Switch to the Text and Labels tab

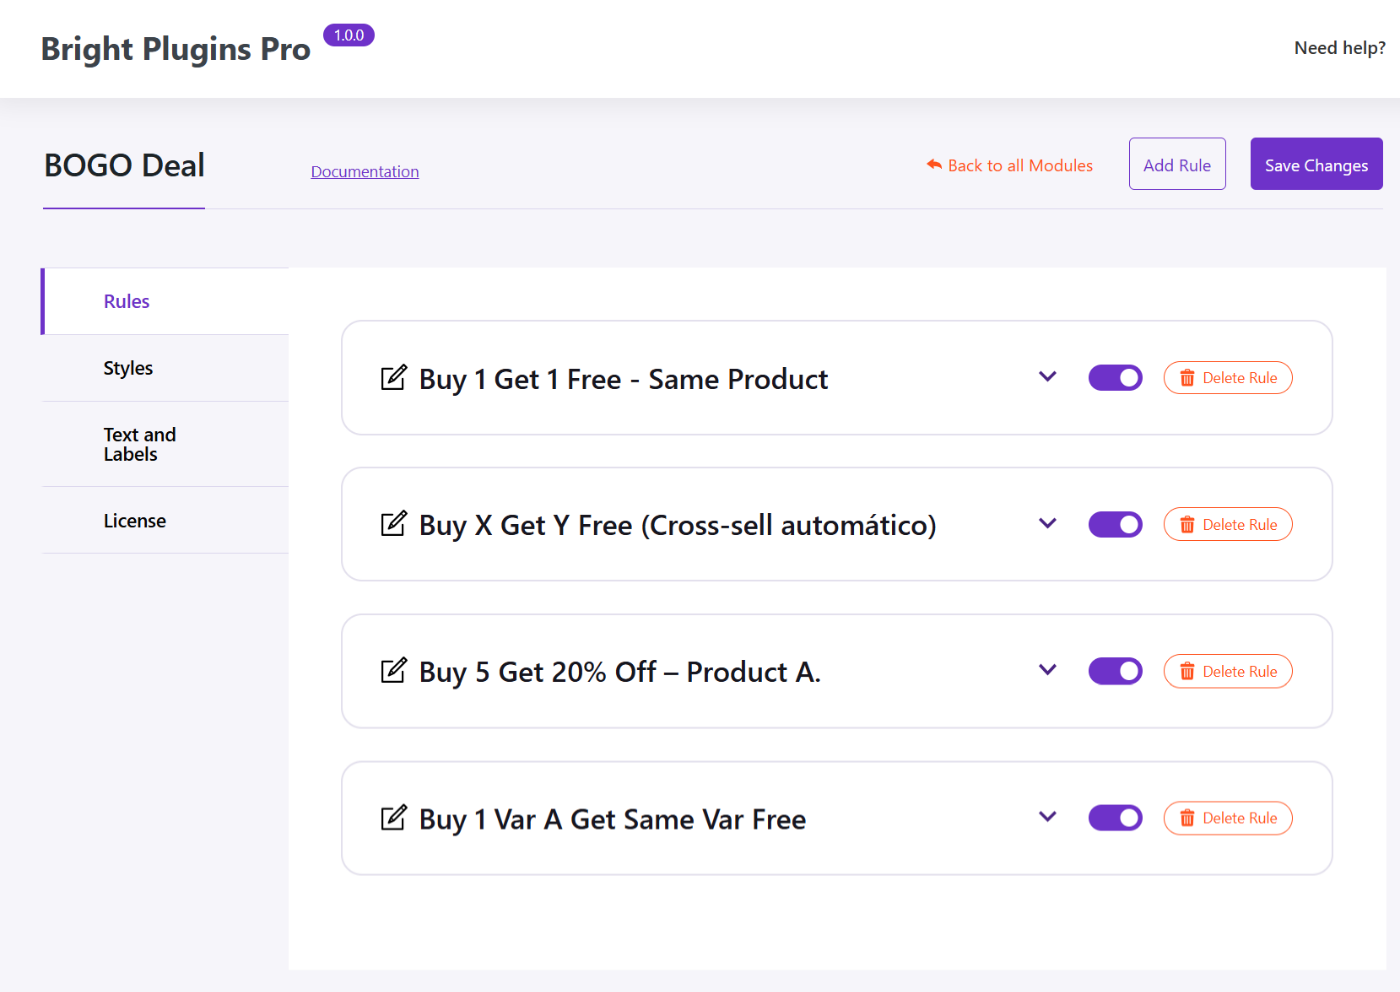pyautogui.click(x=140, y=444)
